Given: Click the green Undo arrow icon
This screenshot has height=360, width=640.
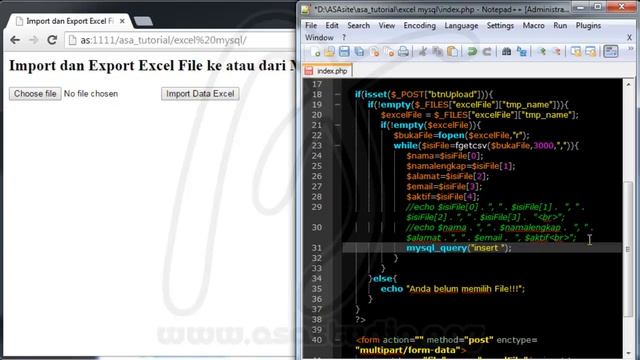Looking at the screenshot, I should point(472,51).
